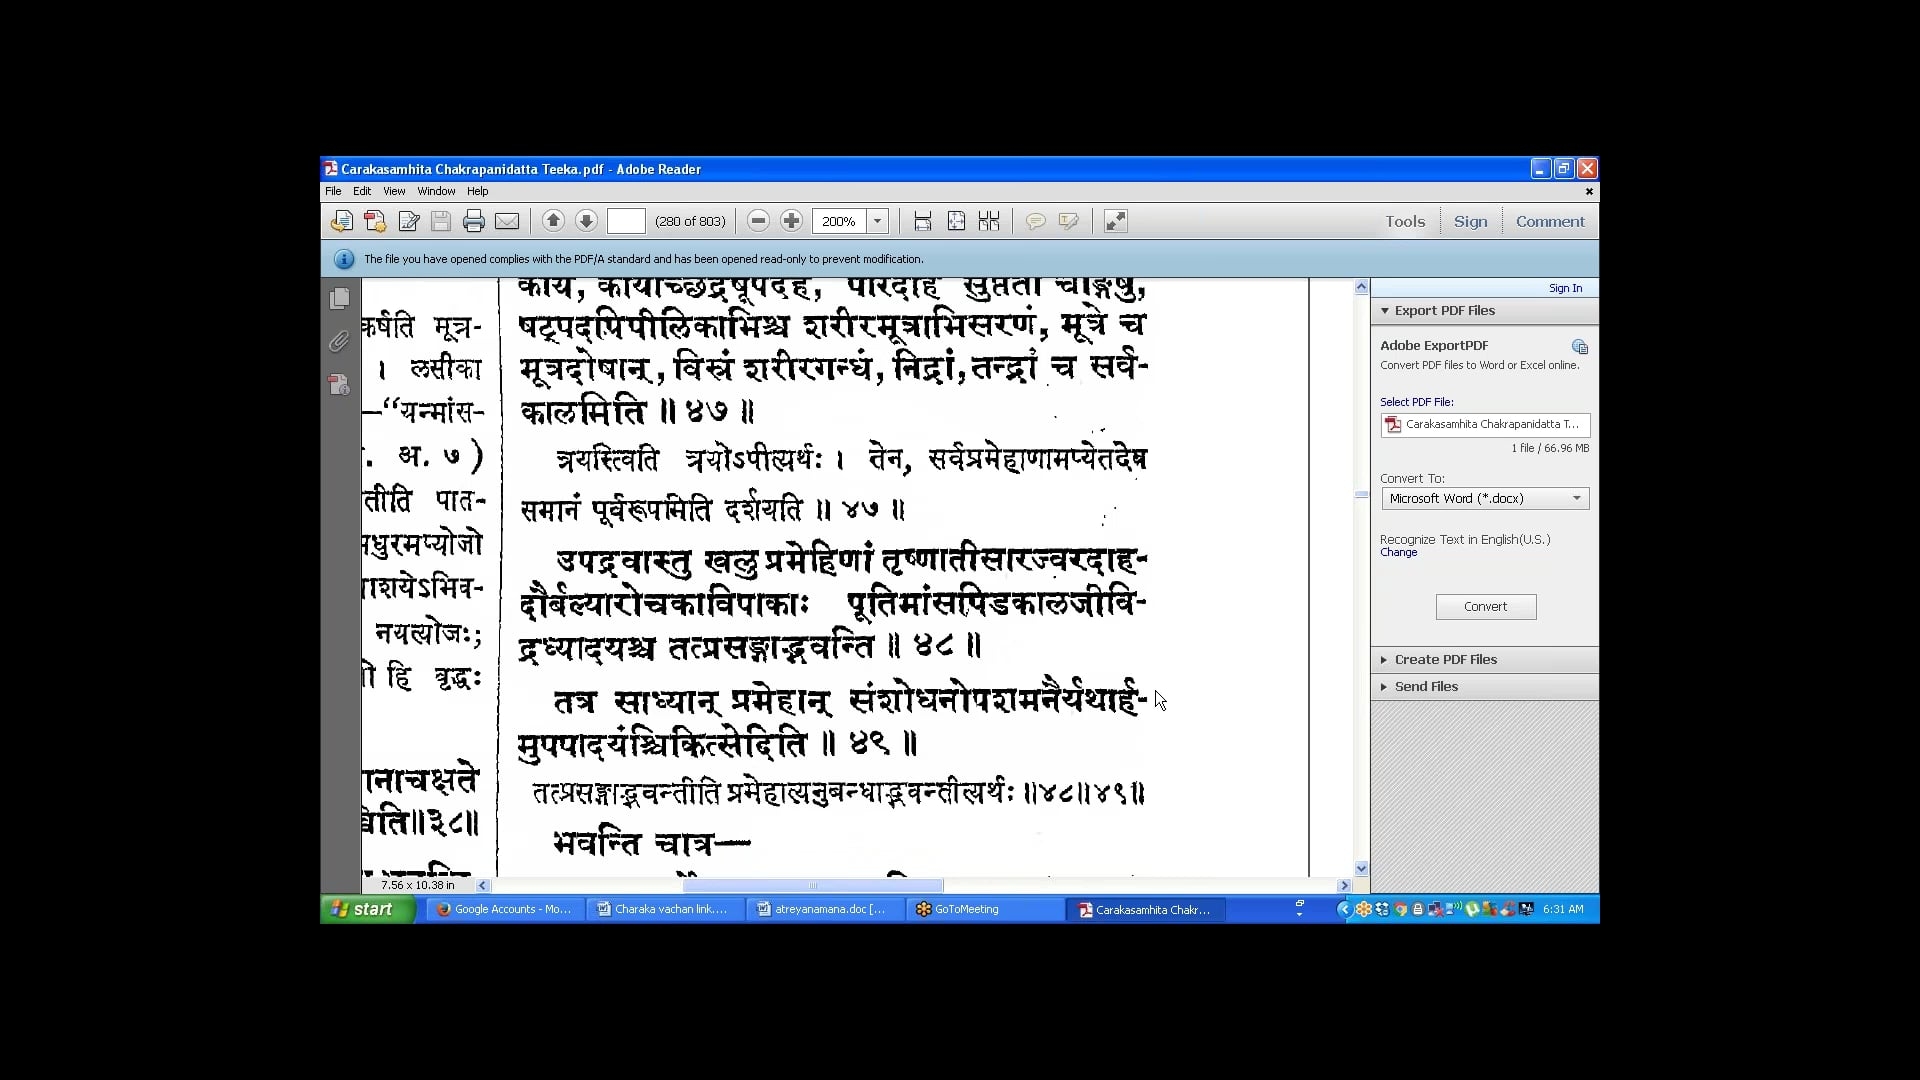The width and height of the screenshot is (1920, 1080).
Task: Zoom out with minus button
Action: (x=758, y=221)
